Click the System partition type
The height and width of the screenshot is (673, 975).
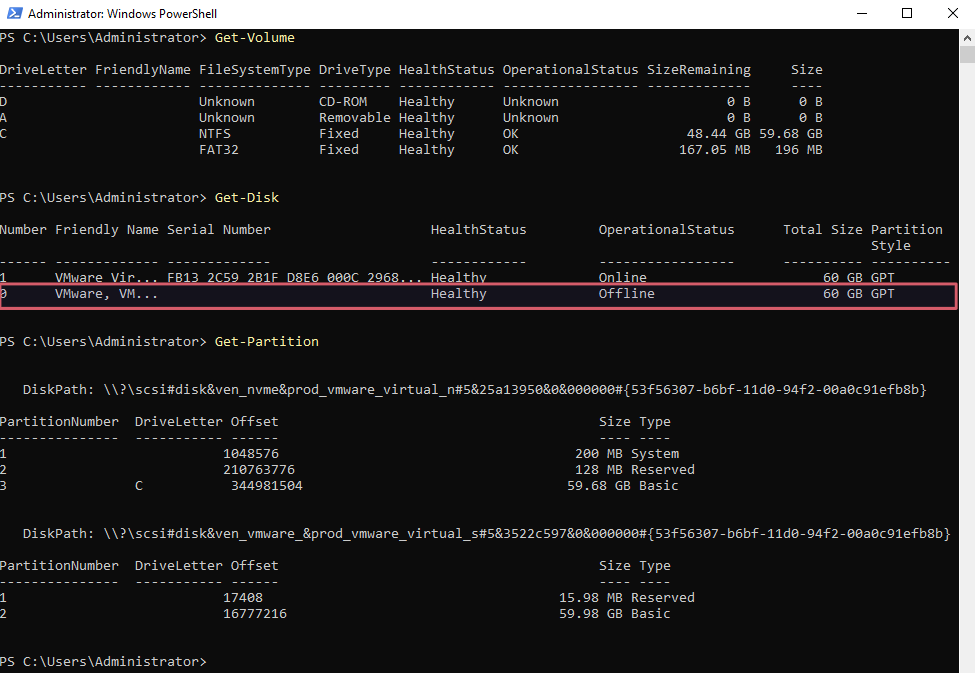coord(655,453)
